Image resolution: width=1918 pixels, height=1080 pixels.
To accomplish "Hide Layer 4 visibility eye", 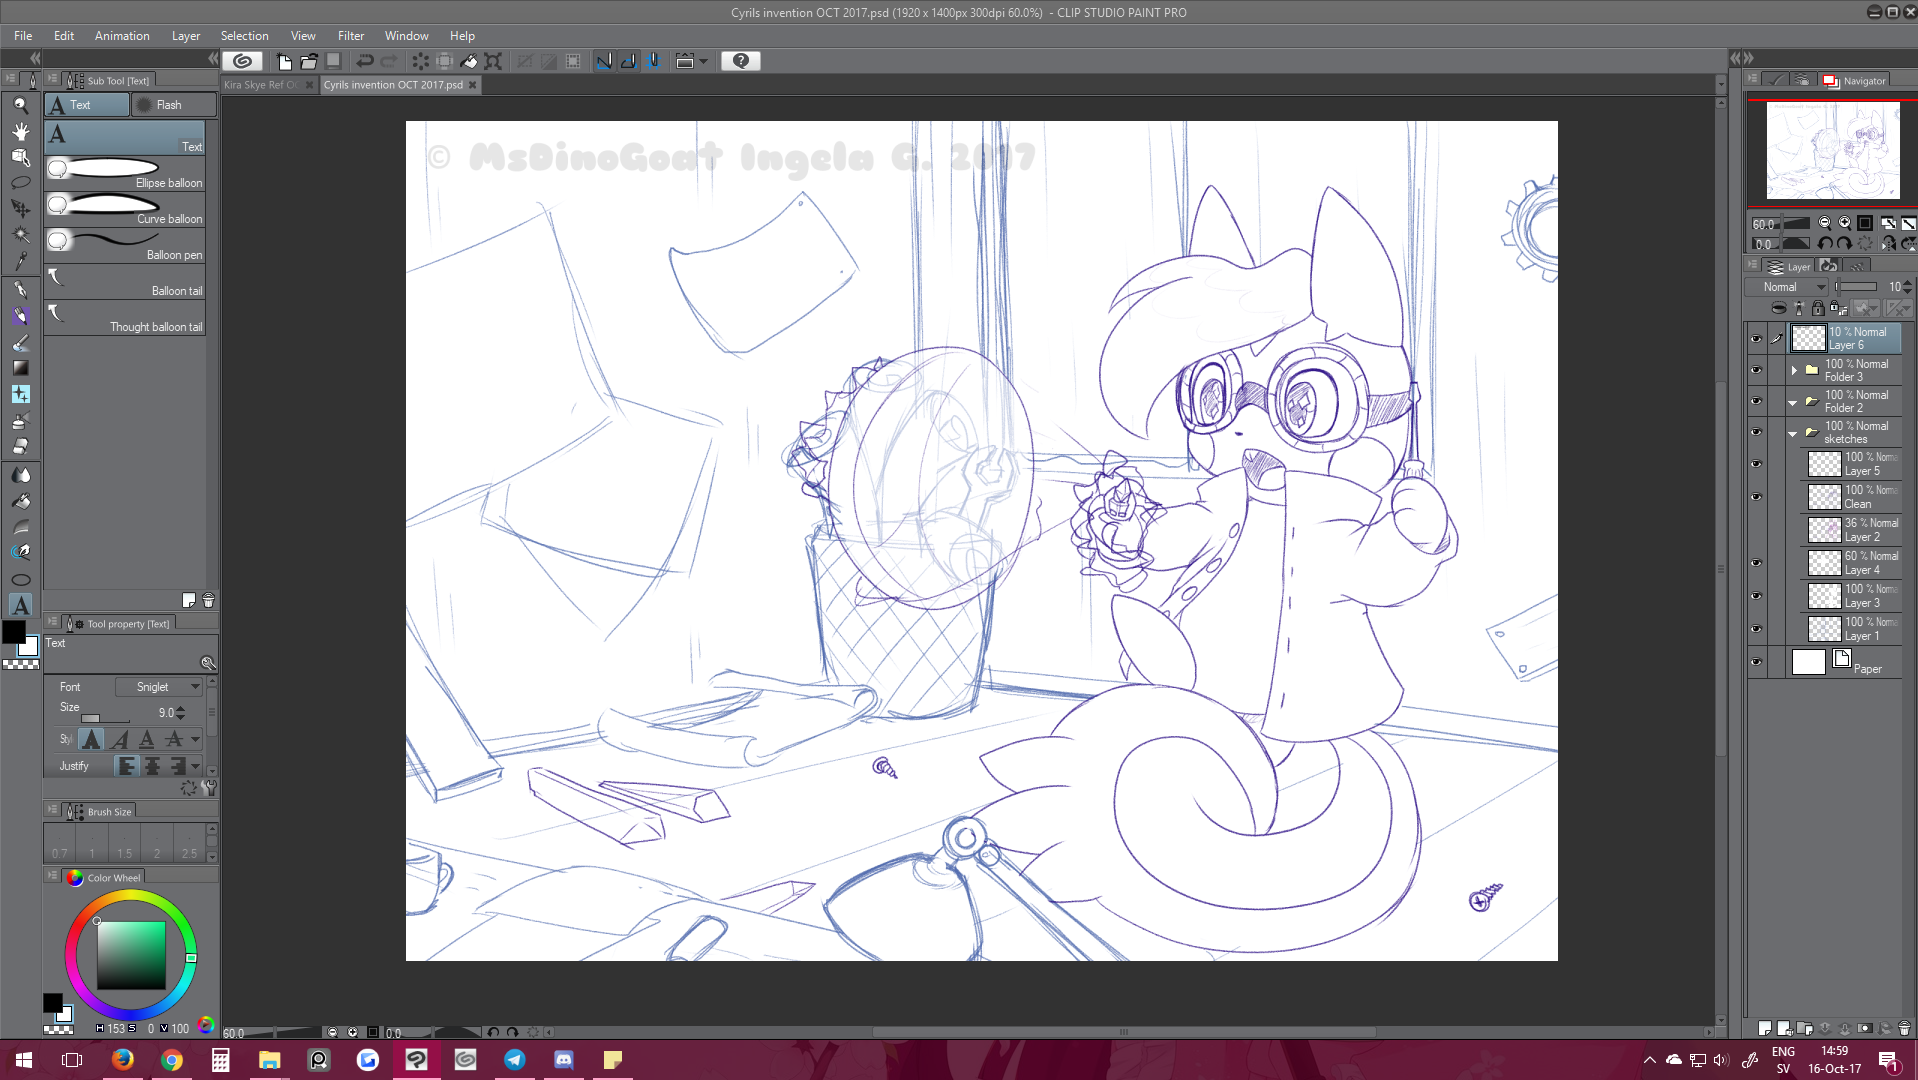I will pyautogui.click(x=1756, y=563).
